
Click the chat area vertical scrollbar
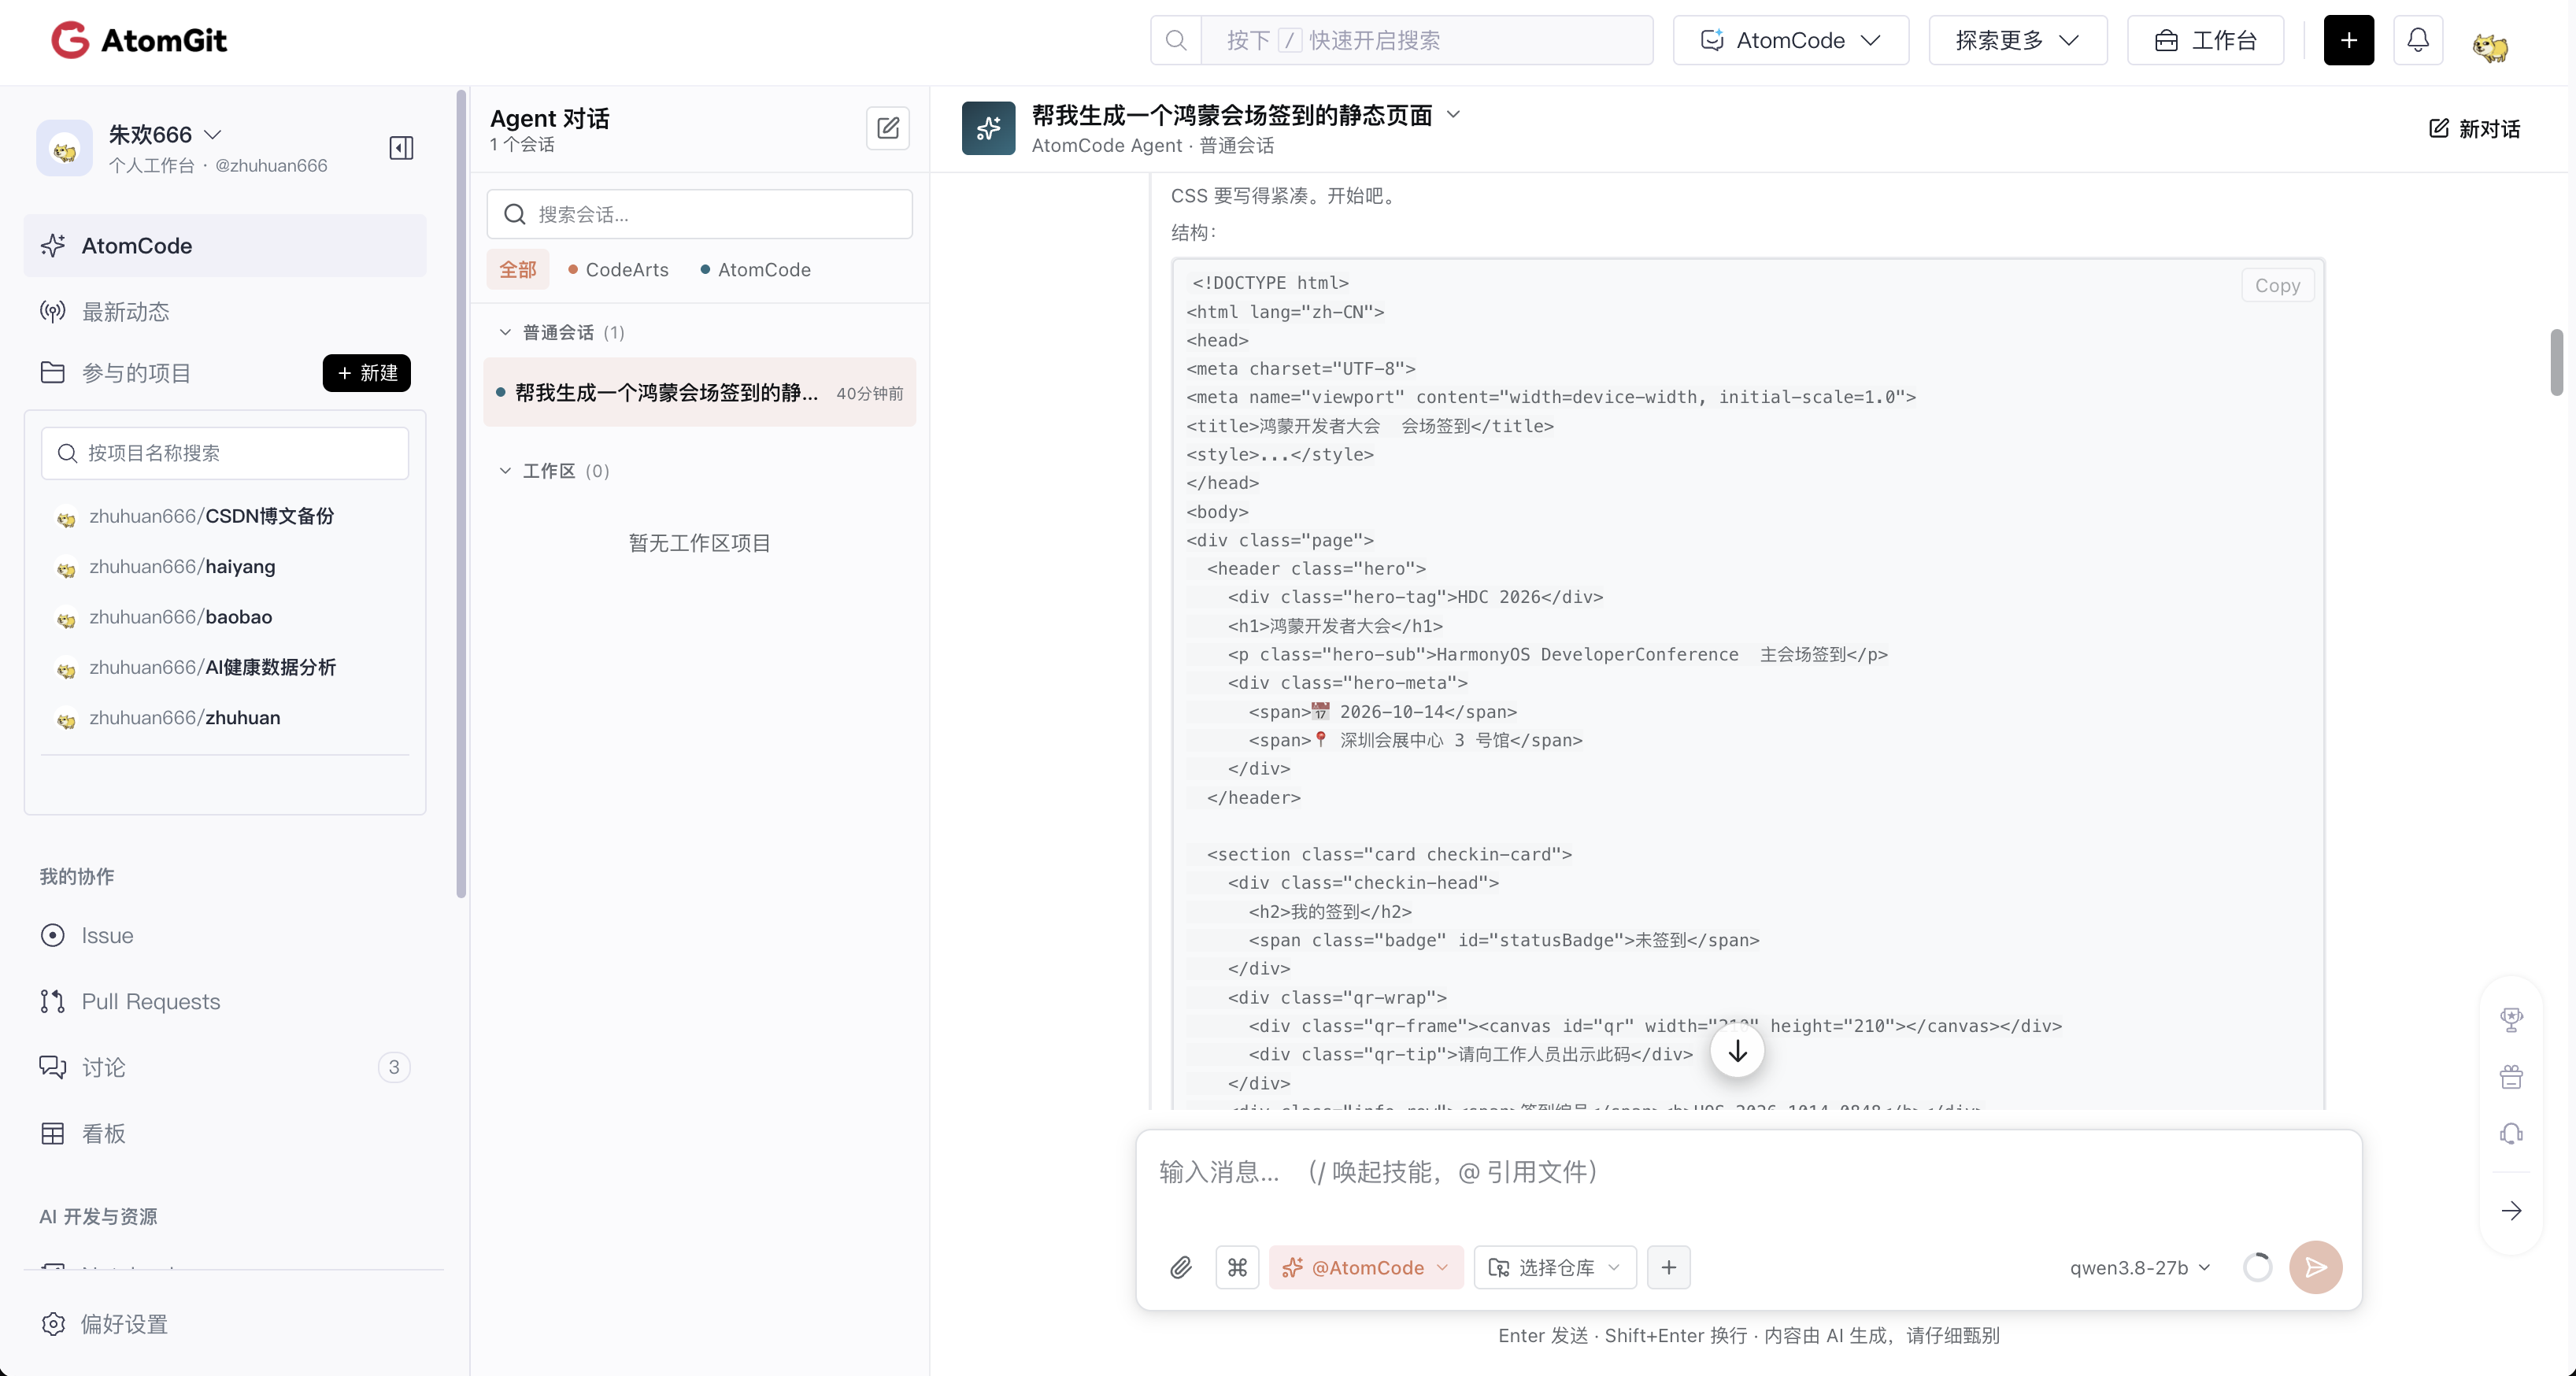click(2556, 362)
